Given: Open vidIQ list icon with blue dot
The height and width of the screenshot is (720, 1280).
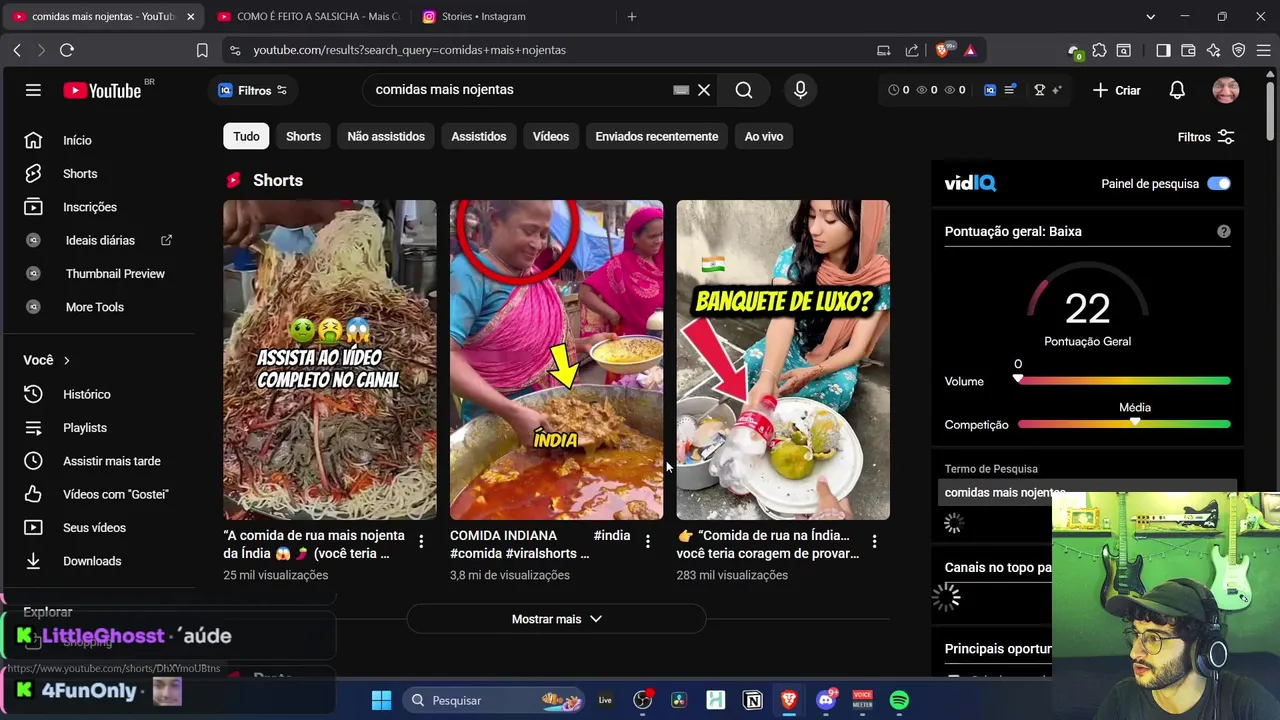Looking at the screenshot, I should tap(1010, 90).
